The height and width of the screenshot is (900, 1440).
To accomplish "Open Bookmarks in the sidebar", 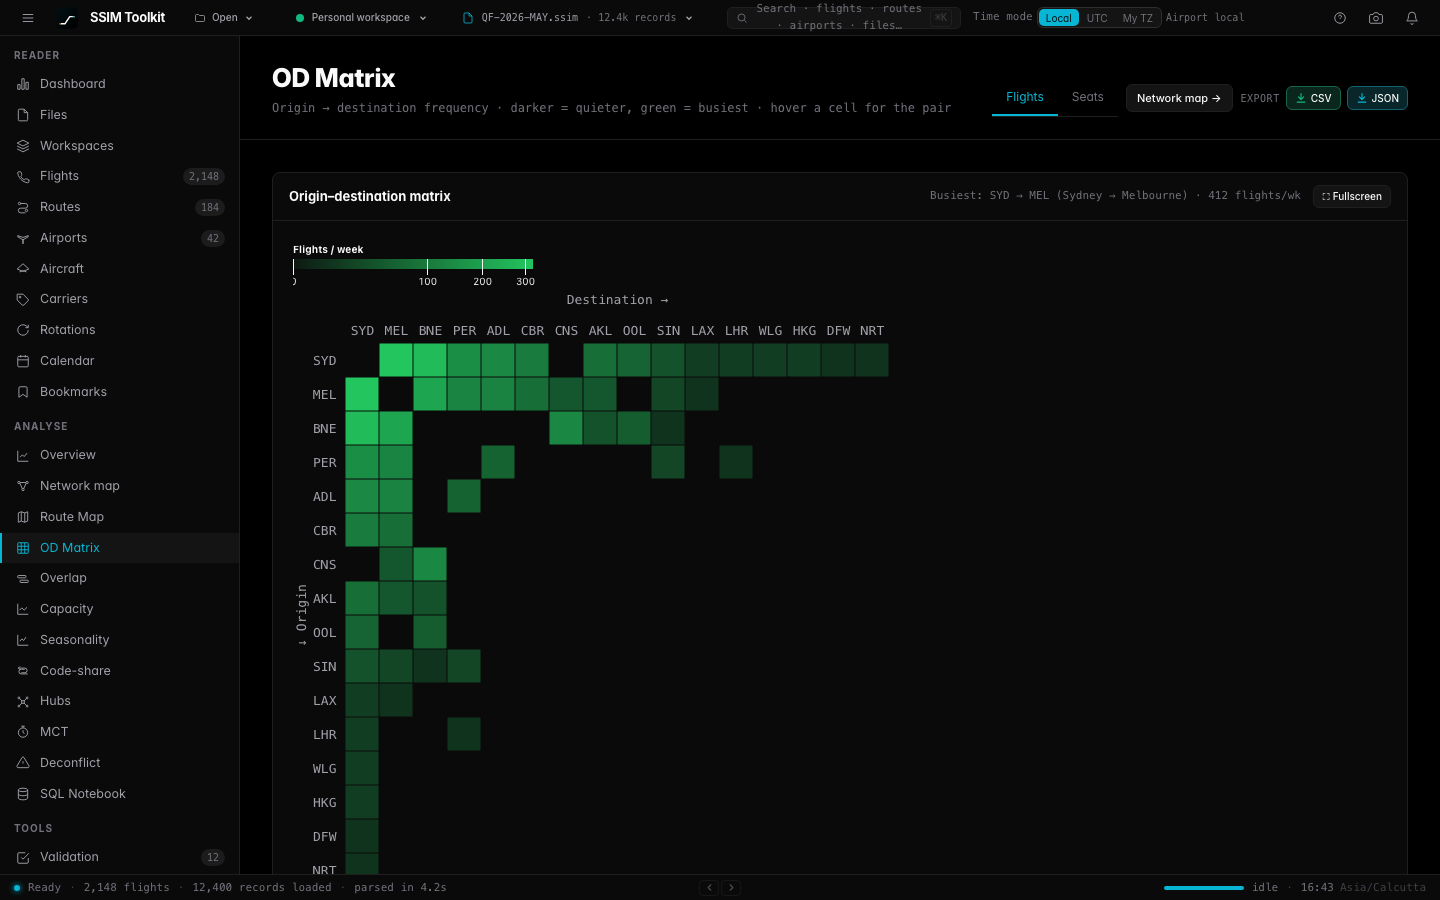I will 119,392.
